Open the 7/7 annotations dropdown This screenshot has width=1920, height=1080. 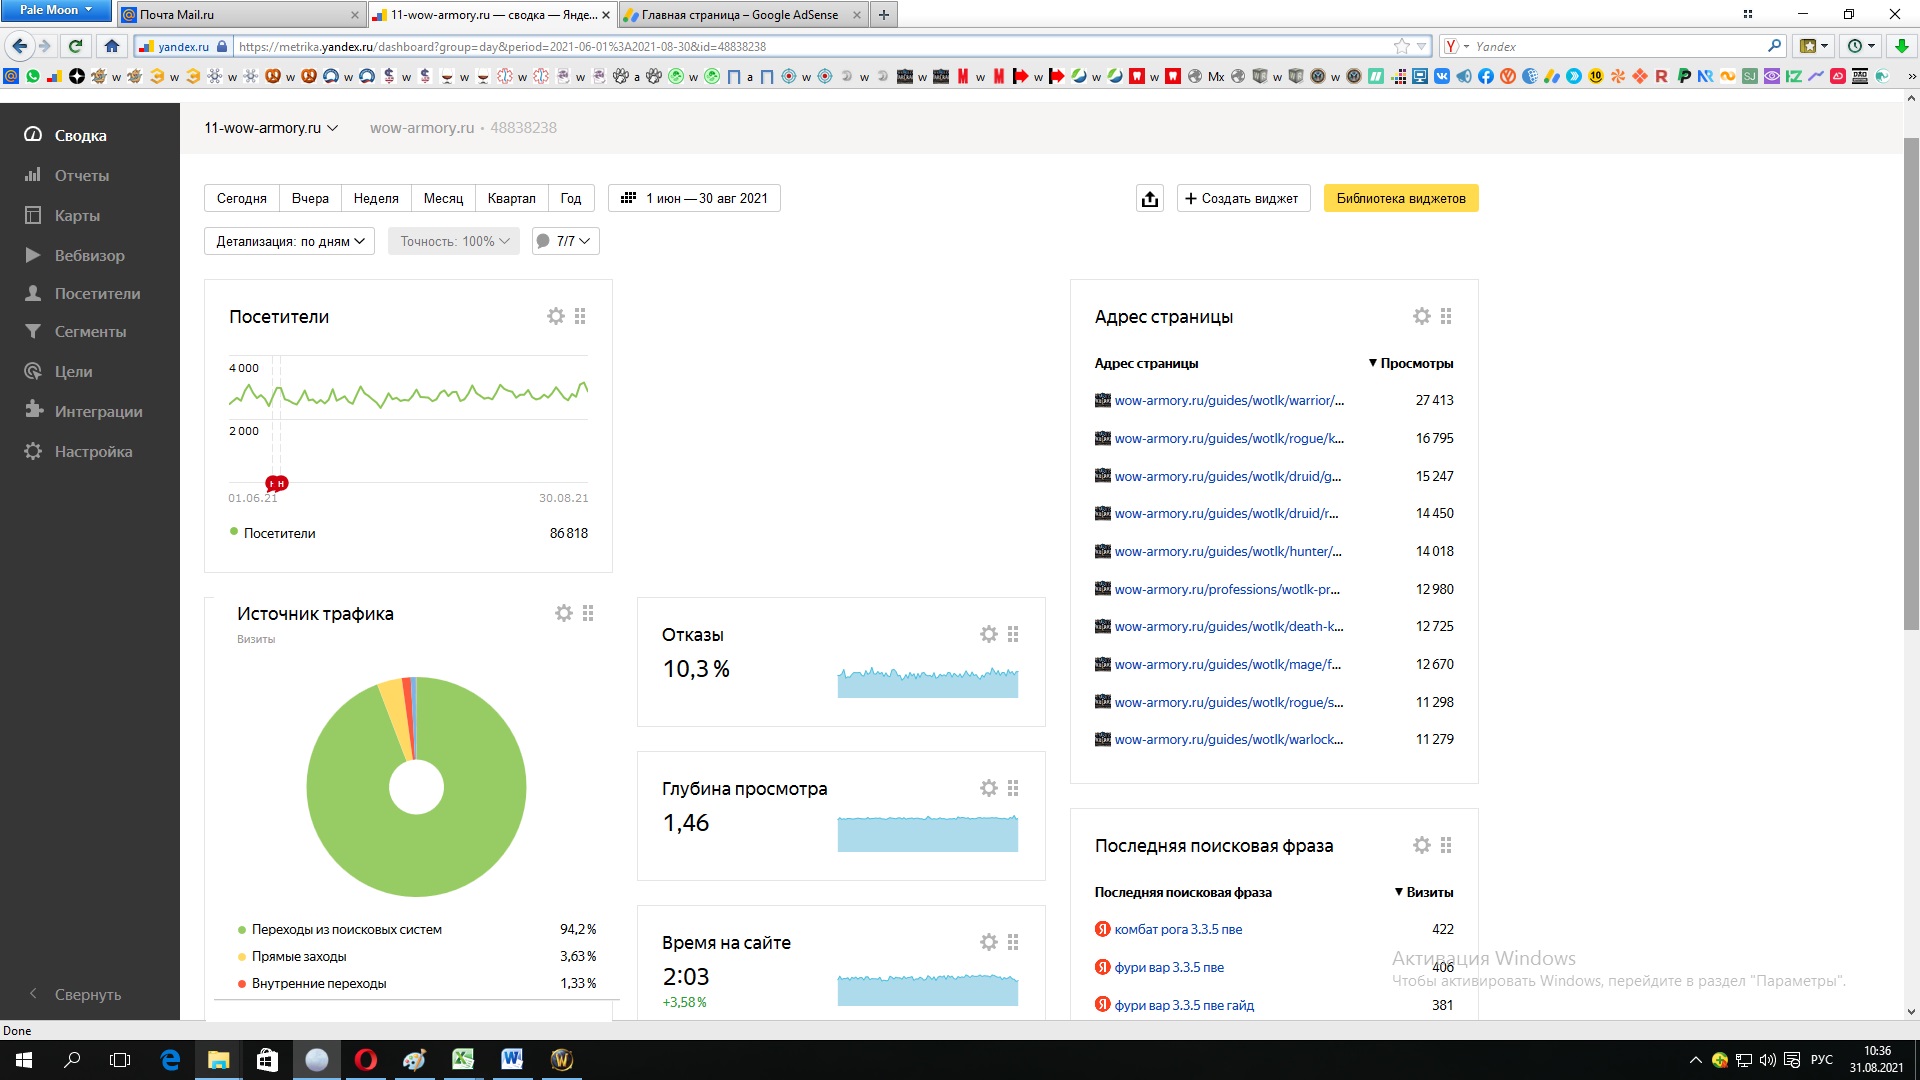click(x=566, y=241)
